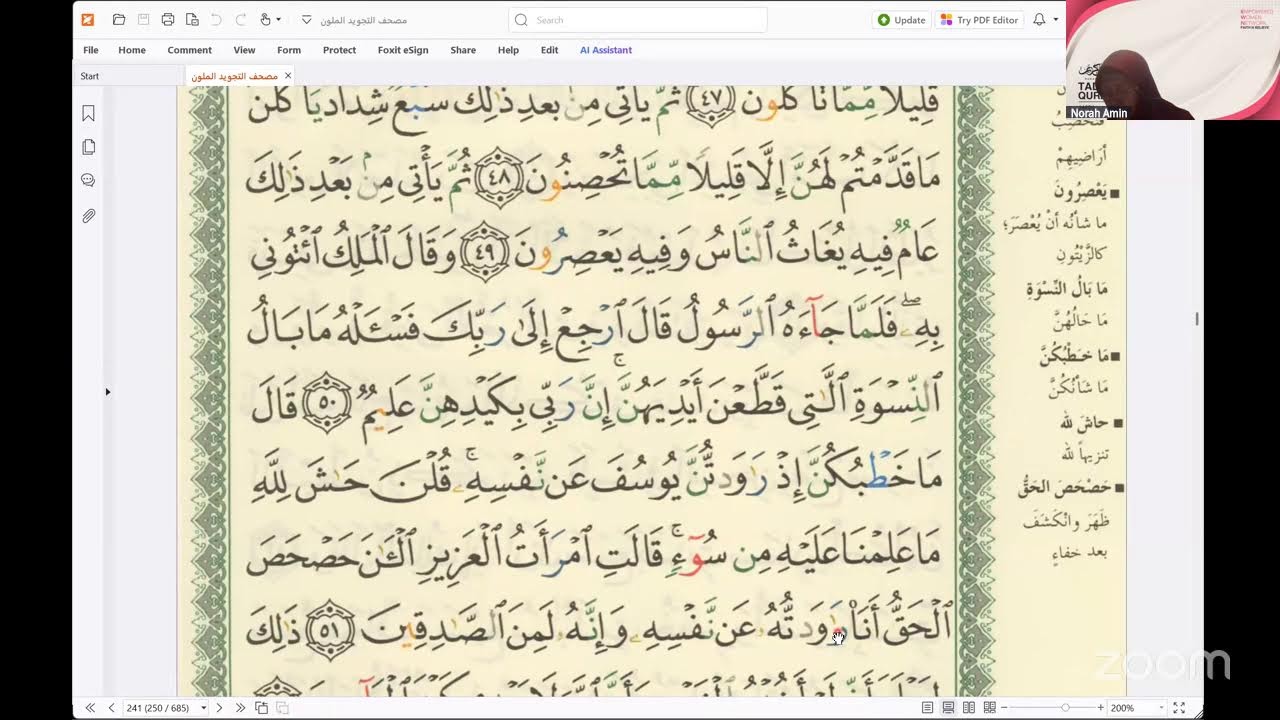The height and width of the screenshot is (720, 1280).
Task: Open the page number dropdown arrow
Action: [203, 708]
